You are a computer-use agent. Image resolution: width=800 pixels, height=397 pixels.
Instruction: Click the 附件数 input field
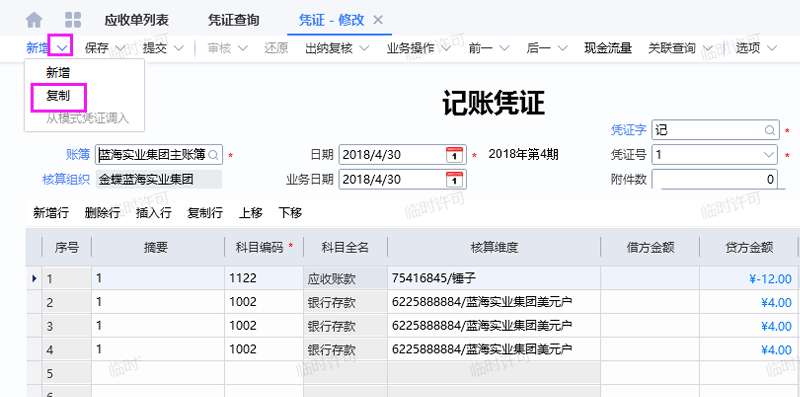pos(714,179)
